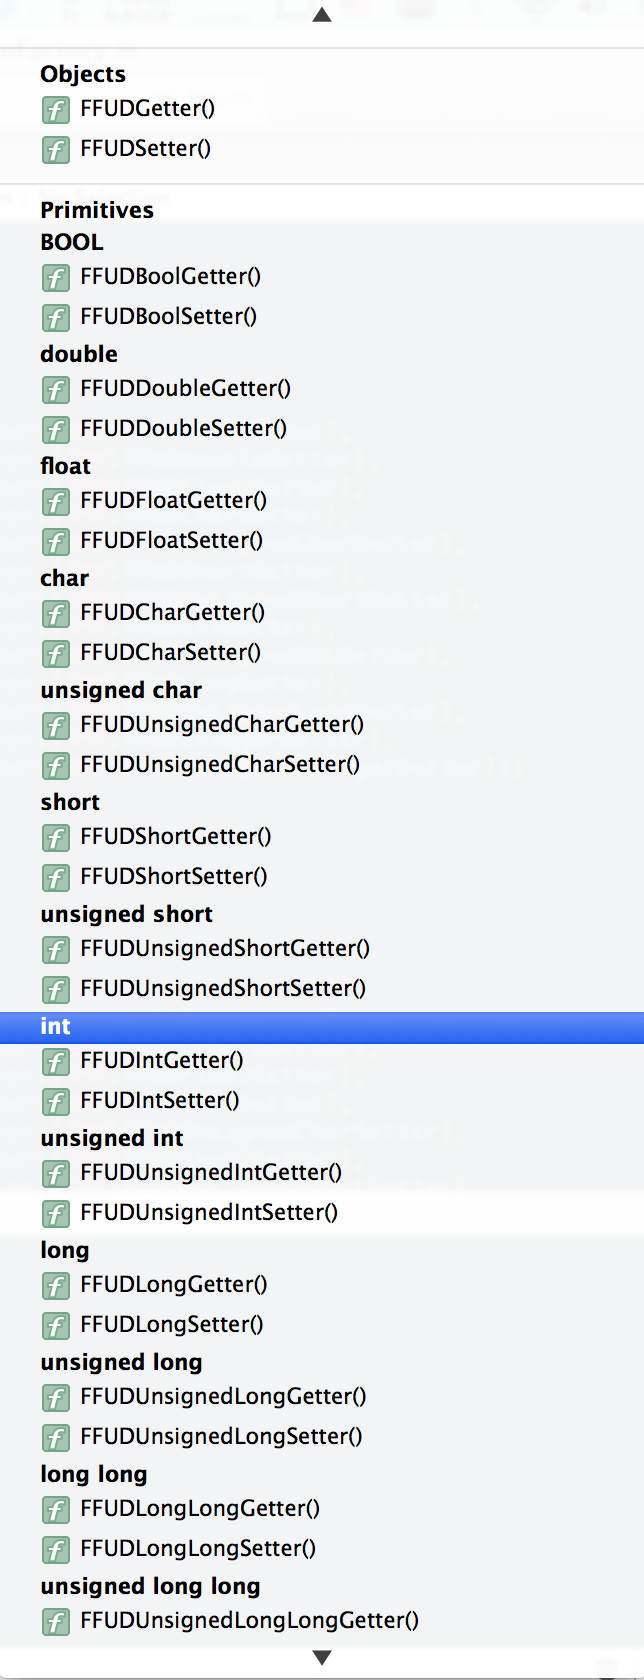Click the f icon next to FFUDFloatGetter()

tap(56, 502)
